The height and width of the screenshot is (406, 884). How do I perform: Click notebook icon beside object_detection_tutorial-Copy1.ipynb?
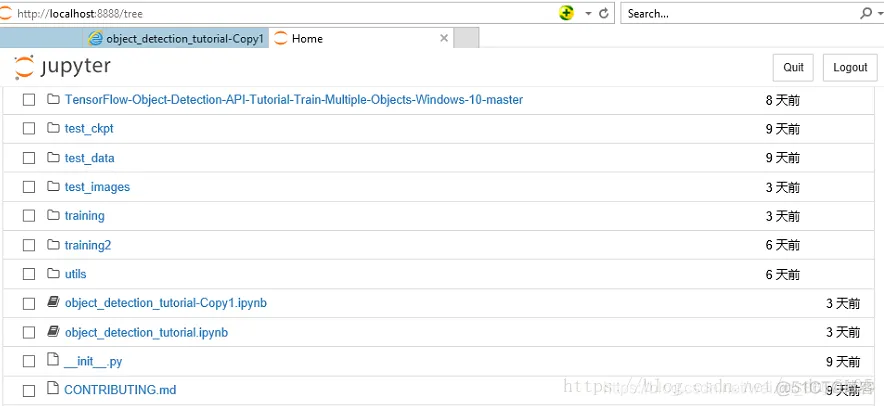point(53,303)
